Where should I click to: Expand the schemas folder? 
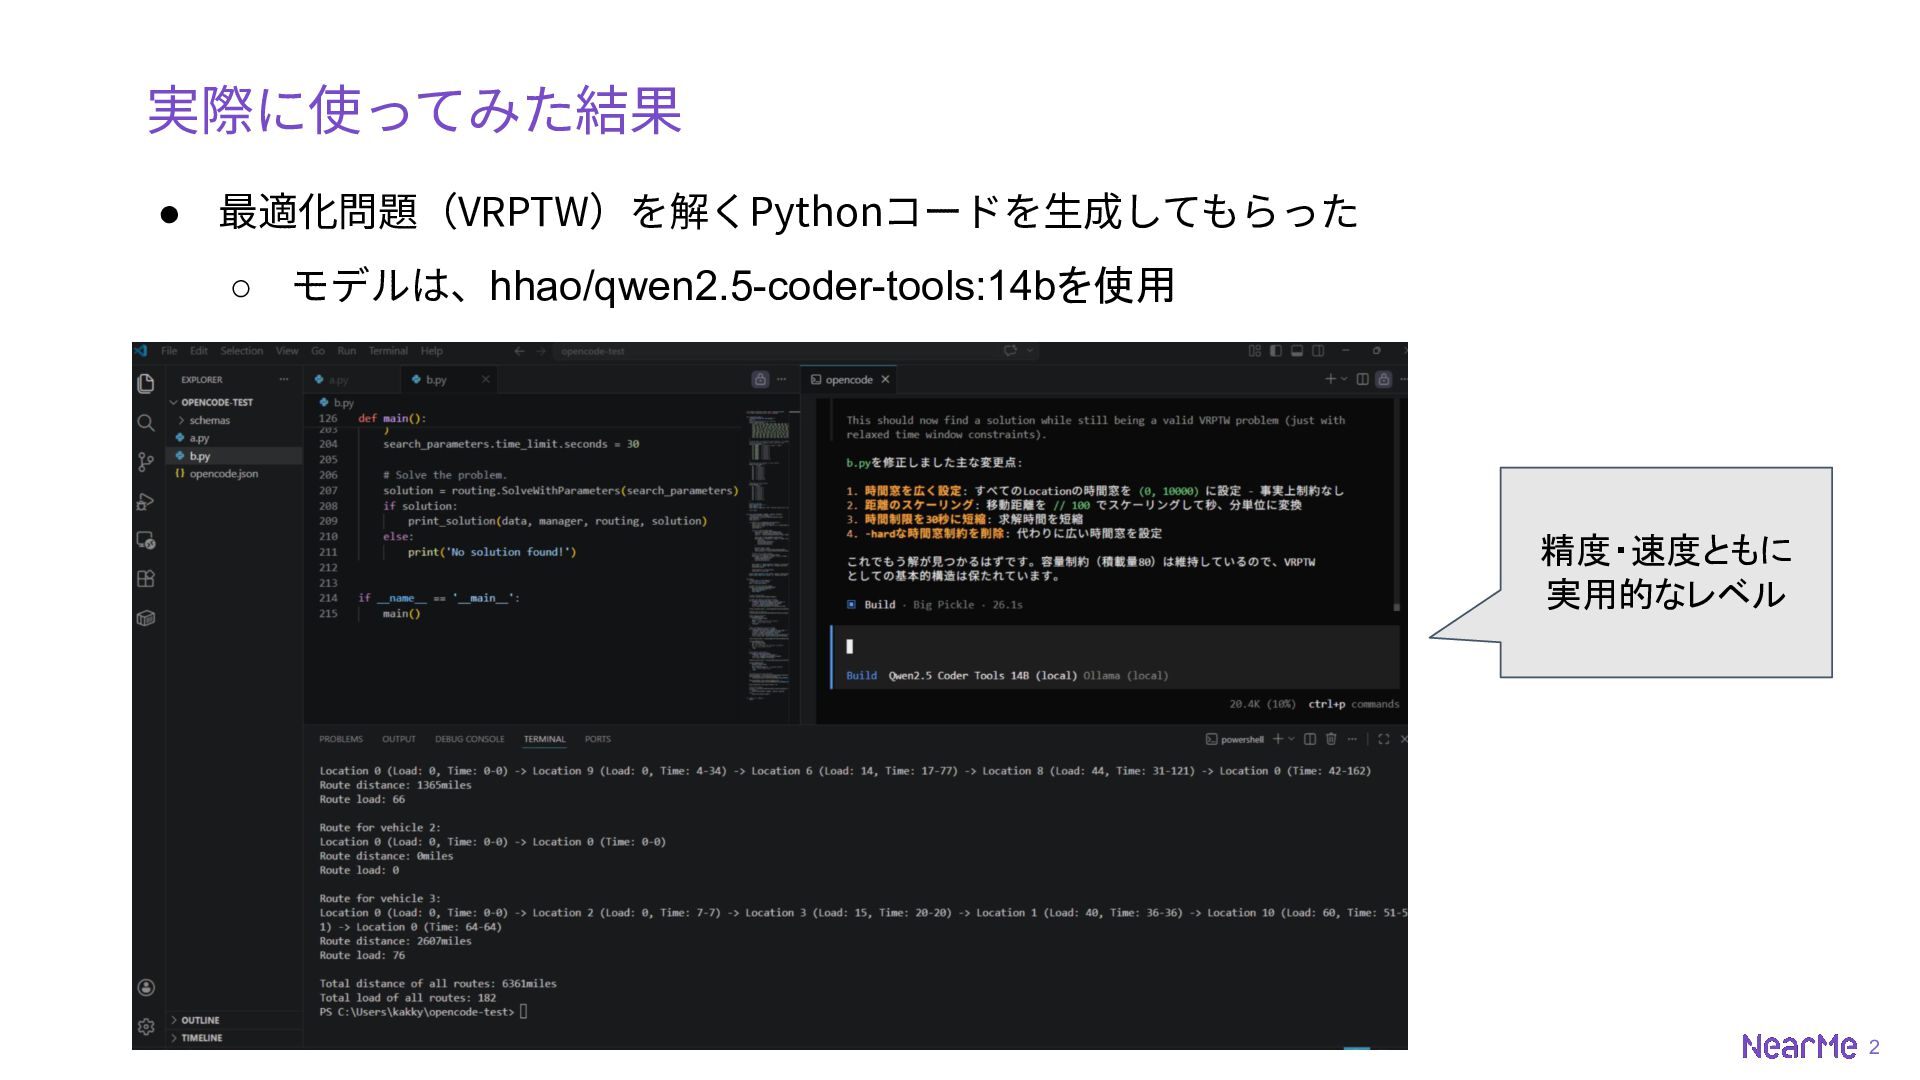(x=209, y=420)
